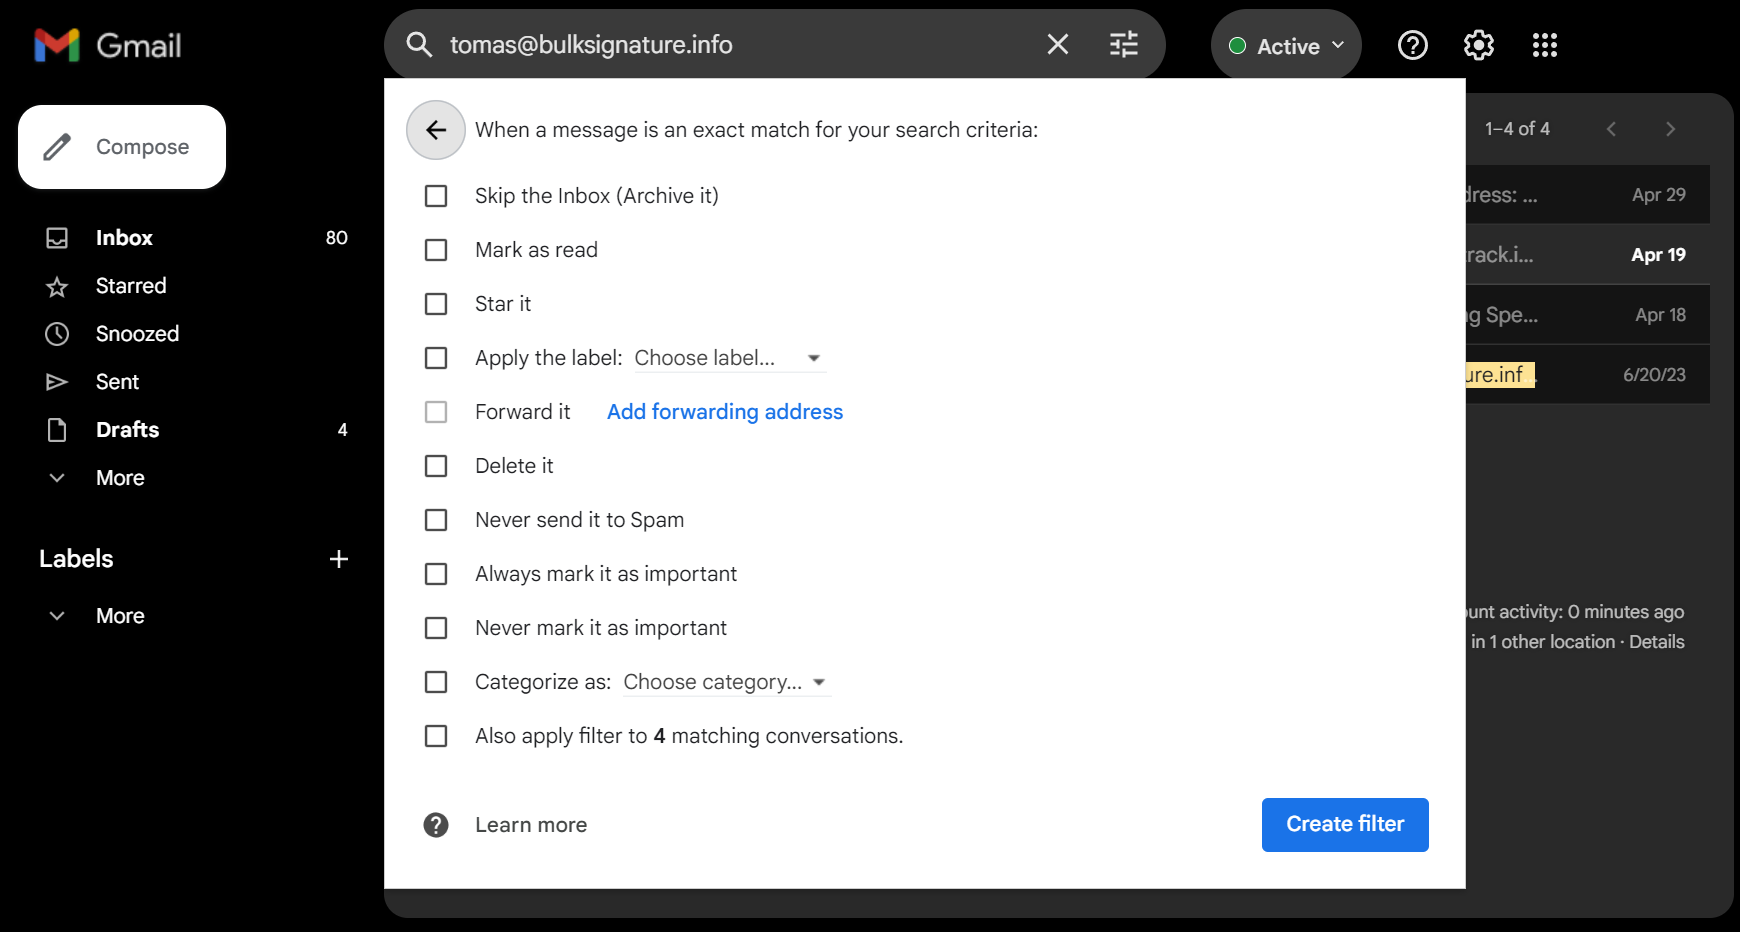Open search options slider icon
Viewport: 1740px width, 932px height.
(1124, 44)
